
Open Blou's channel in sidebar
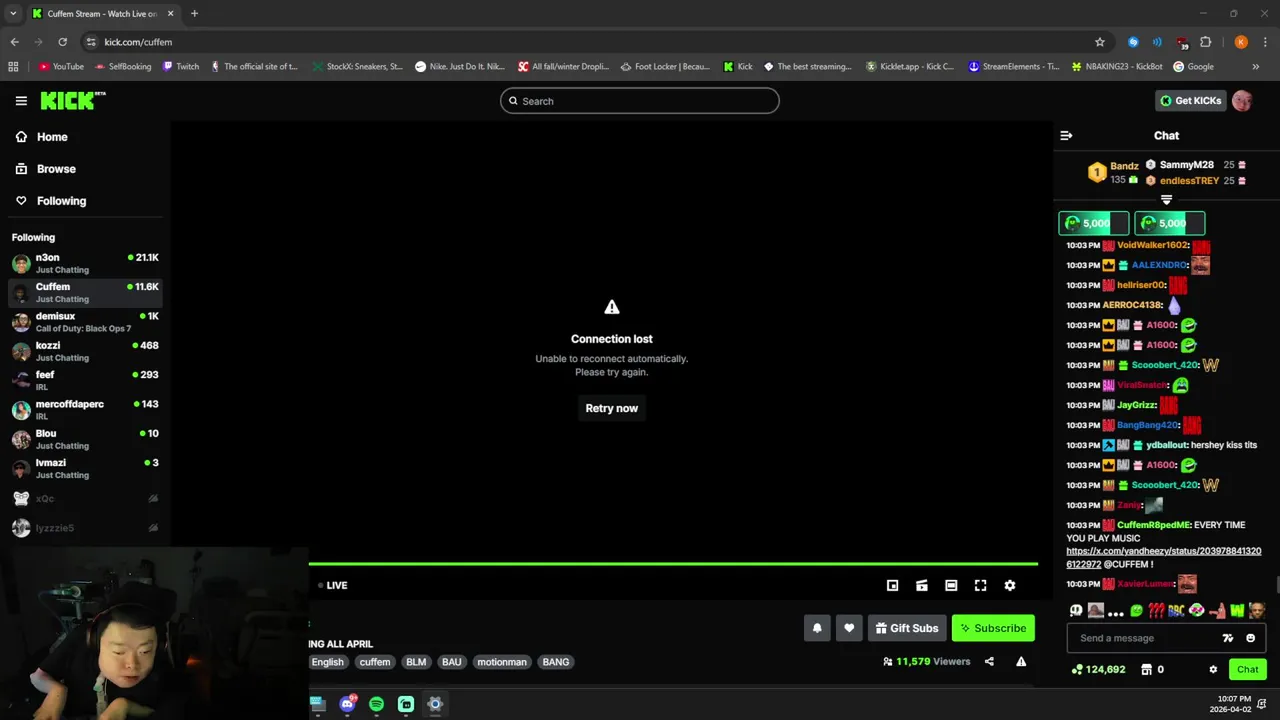point(85,439)
